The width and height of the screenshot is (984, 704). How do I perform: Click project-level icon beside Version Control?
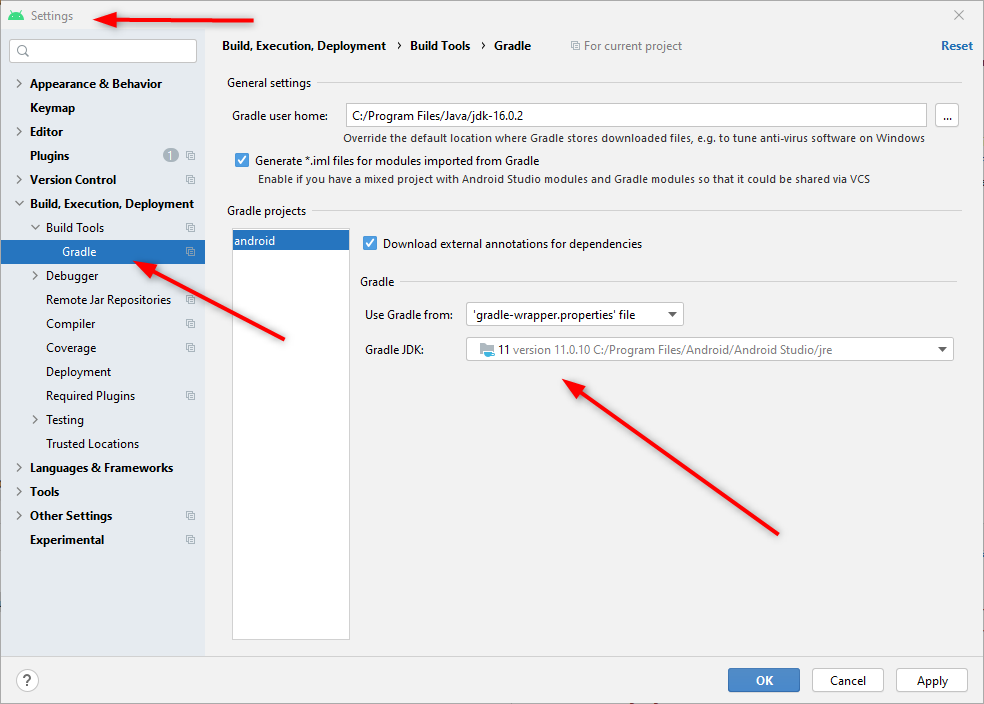tap(191, 179)
